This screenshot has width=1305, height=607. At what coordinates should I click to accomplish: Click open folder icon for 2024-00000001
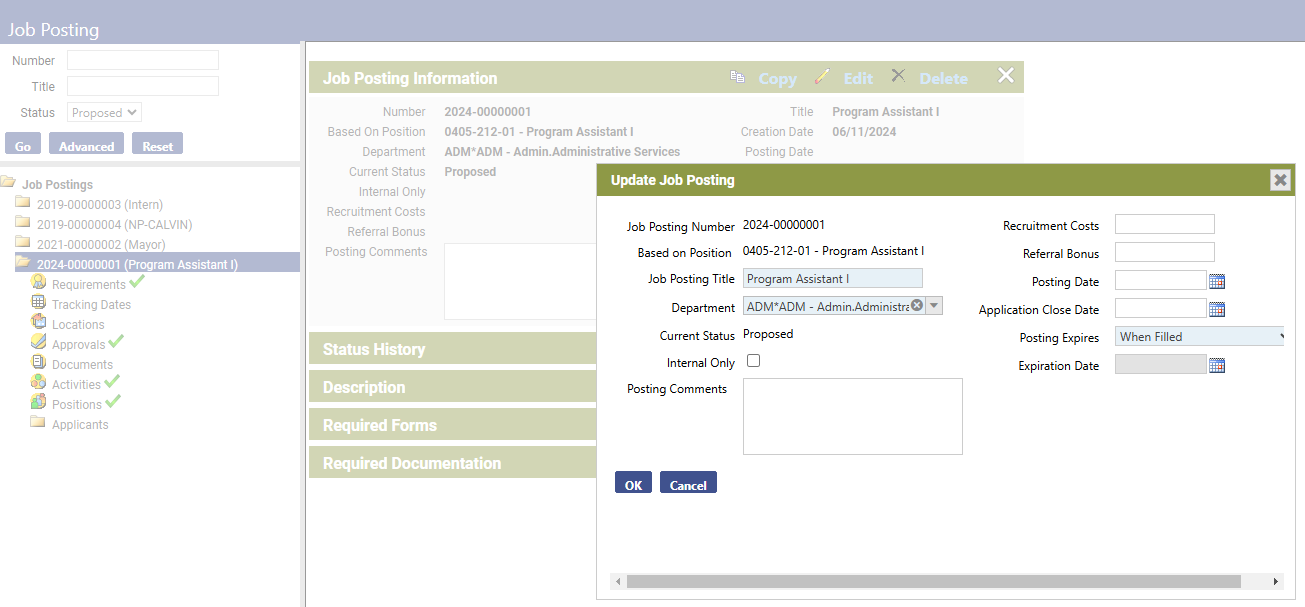tap(23, 263)
